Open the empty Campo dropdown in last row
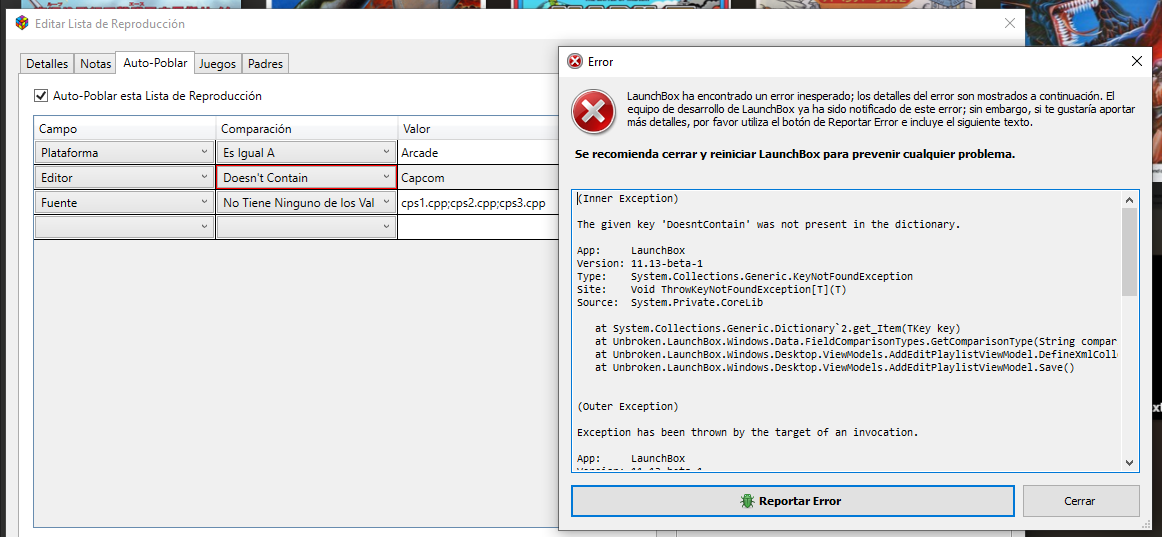The width and height of the screenshot is (1162, 537). (x=124, y=227)
